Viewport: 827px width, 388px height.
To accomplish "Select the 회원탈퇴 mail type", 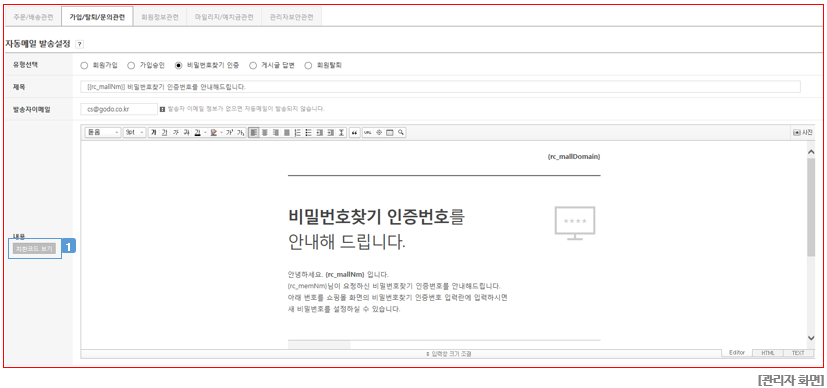I will [308, 66].
